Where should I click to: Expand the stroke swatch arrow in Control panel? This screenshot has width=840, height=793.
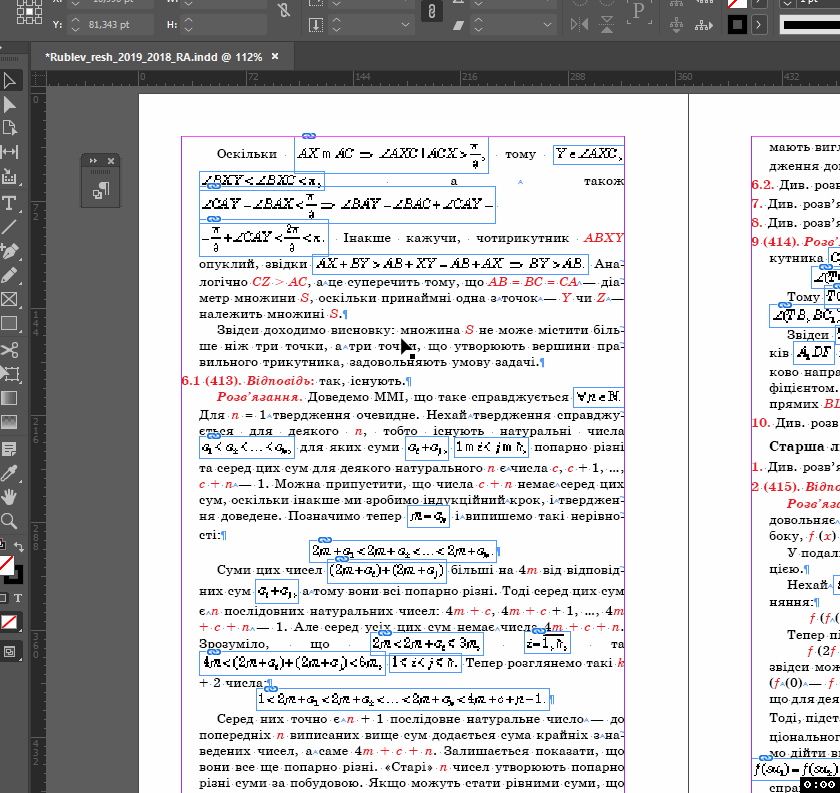759,25
